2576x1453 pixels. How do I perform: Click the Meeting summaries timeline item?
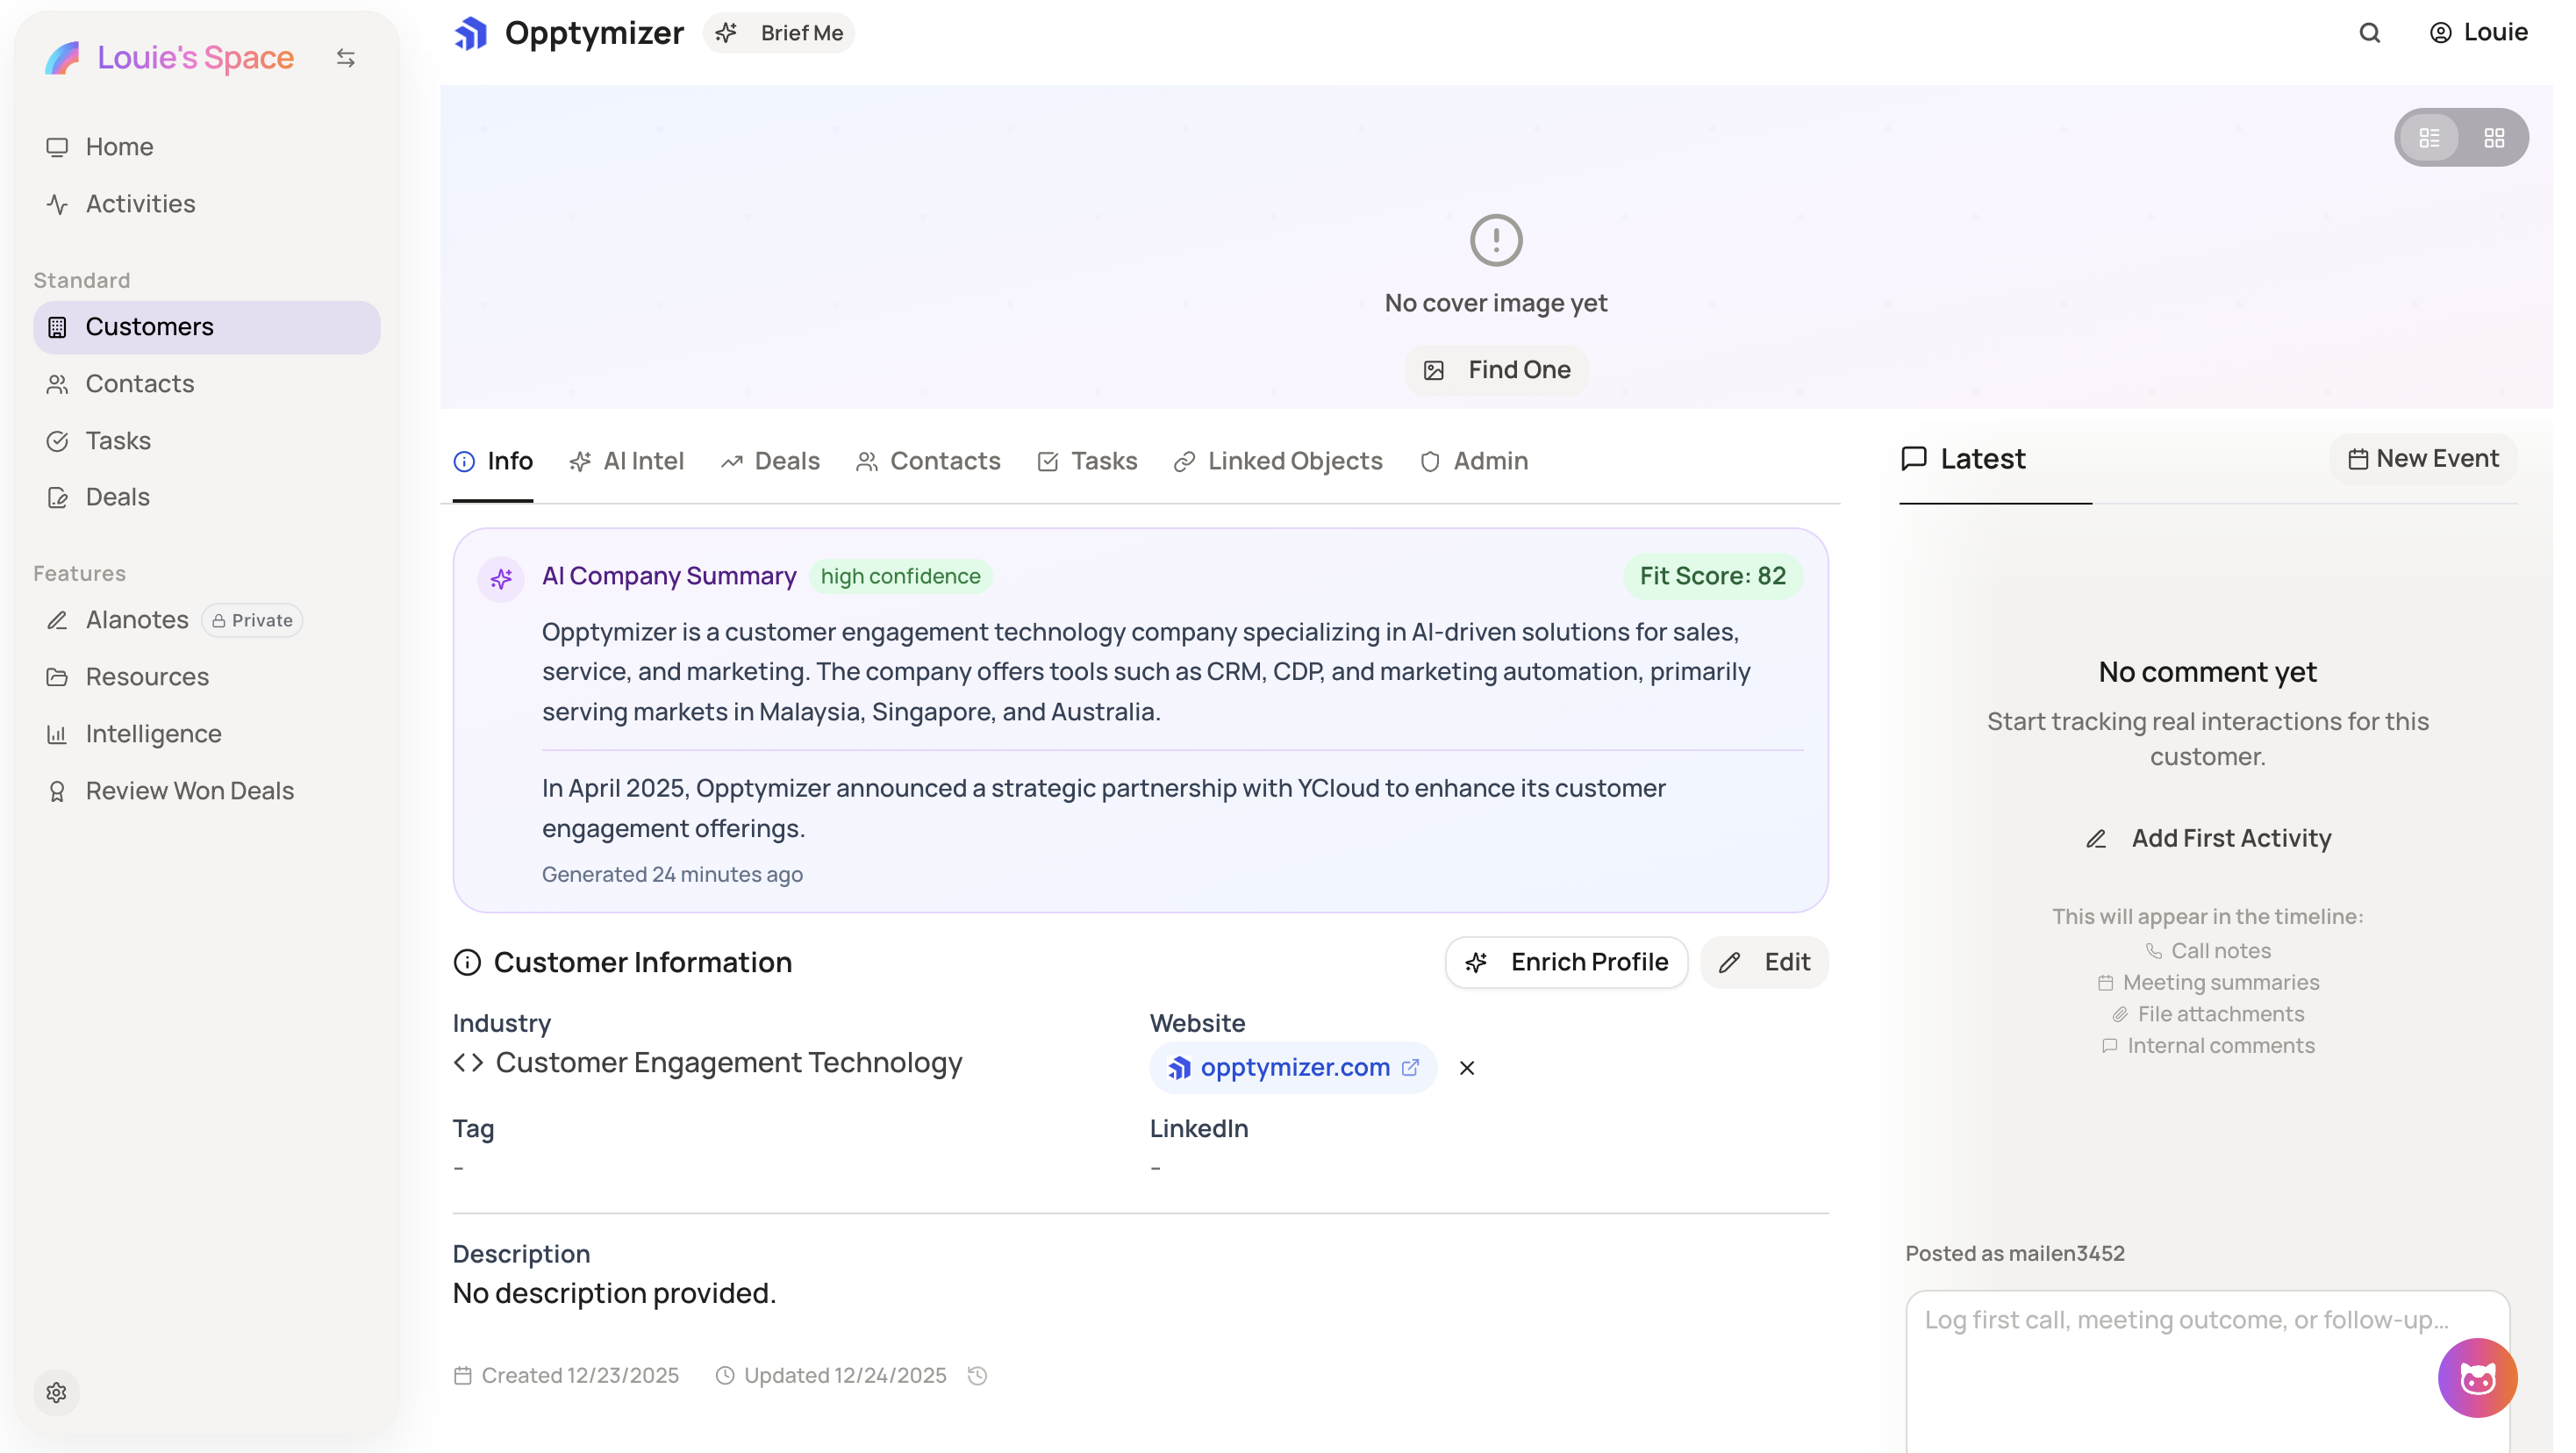(2207, 982)
